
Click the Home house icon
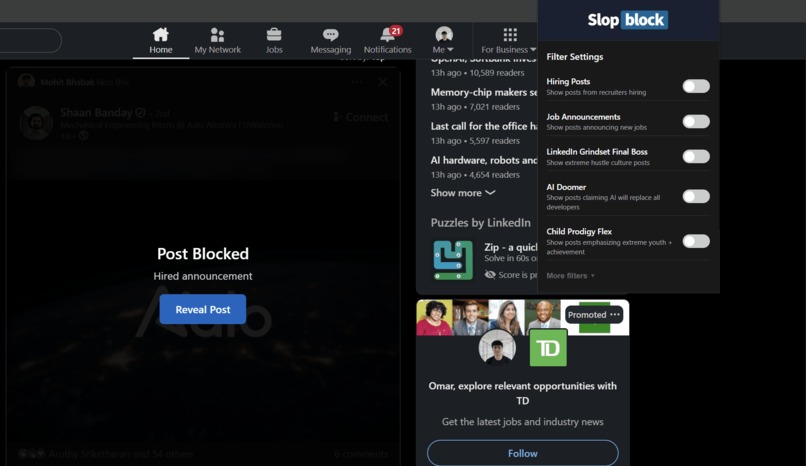coord(161,34)
